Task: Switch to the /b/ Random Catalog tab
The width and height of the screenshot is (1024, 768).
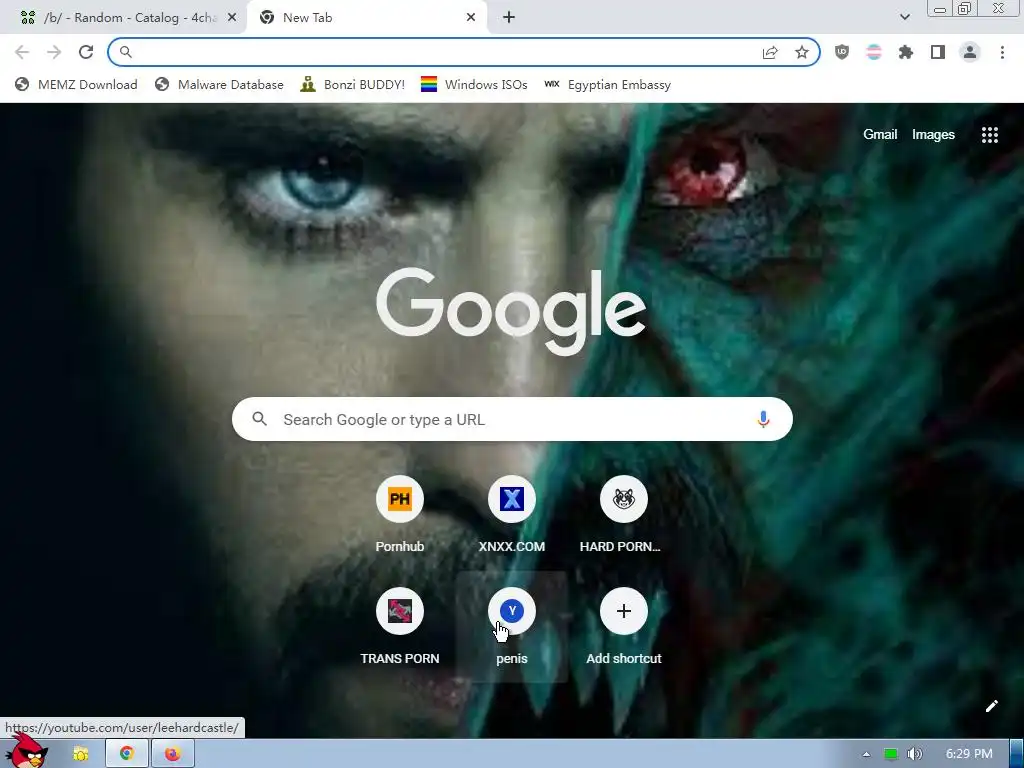Action: point(123,18)
